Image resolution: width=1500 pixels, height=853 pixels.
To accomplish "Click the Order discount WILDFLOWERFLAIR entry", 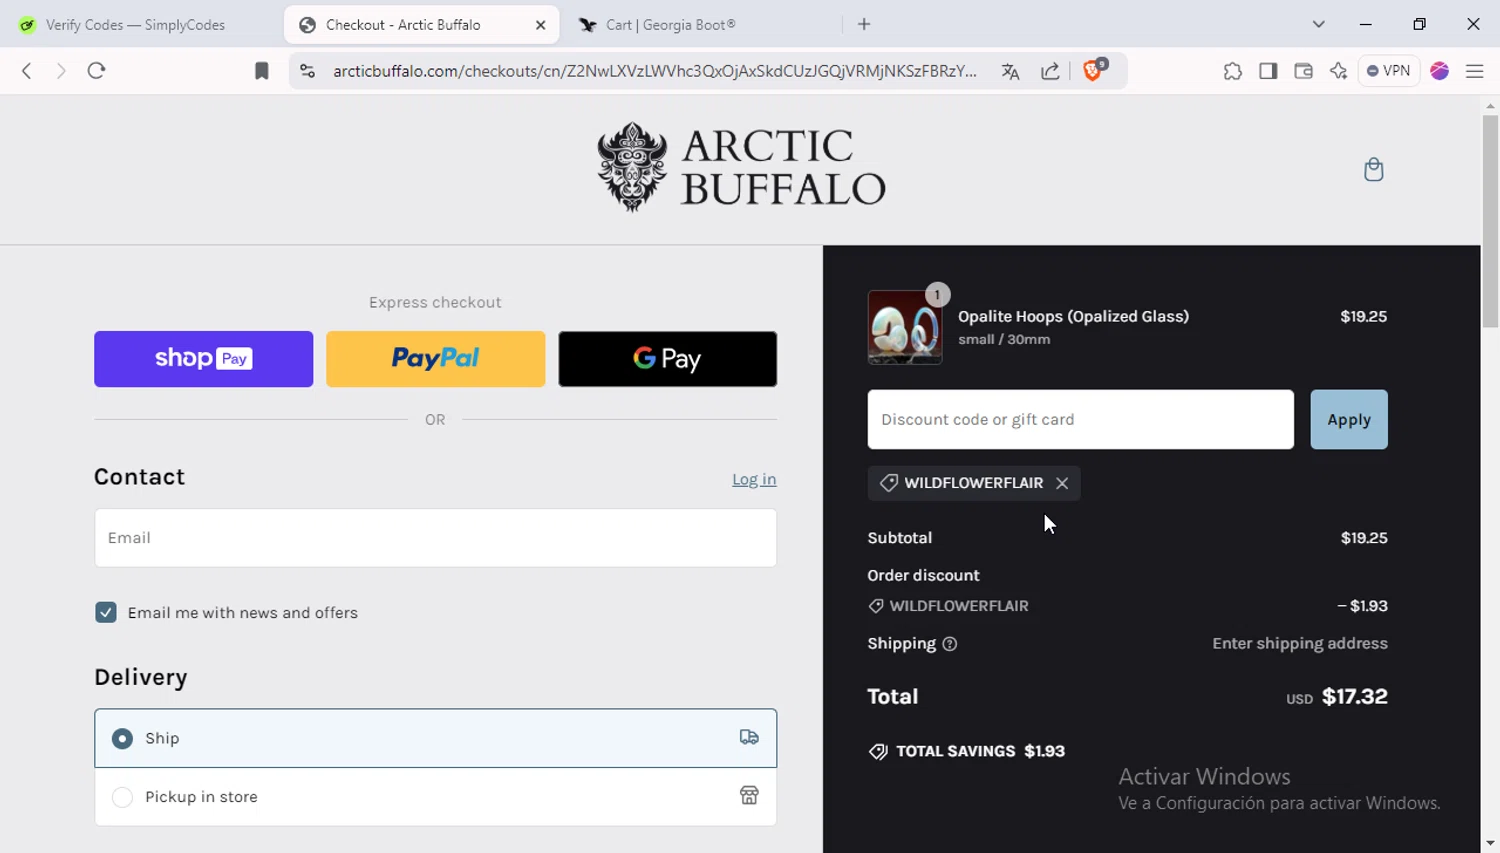I will tap(948, 606).
